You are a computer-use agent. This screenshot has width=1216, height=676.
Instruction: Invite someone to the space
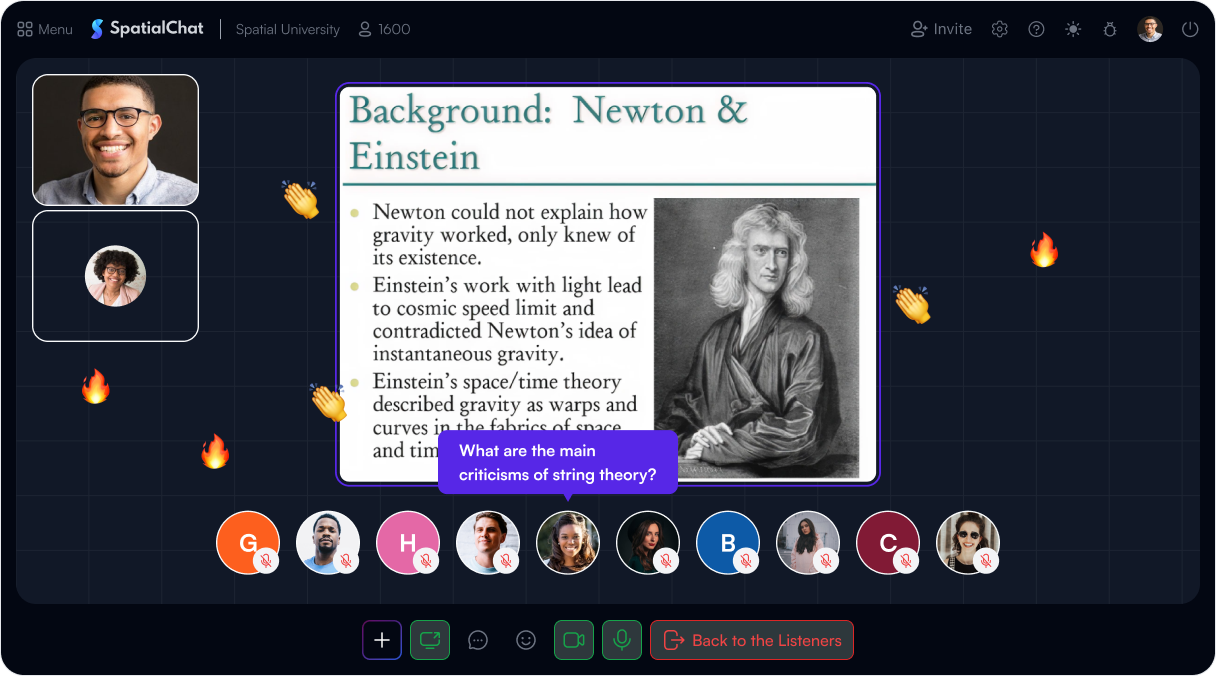(x=940, y=29)
